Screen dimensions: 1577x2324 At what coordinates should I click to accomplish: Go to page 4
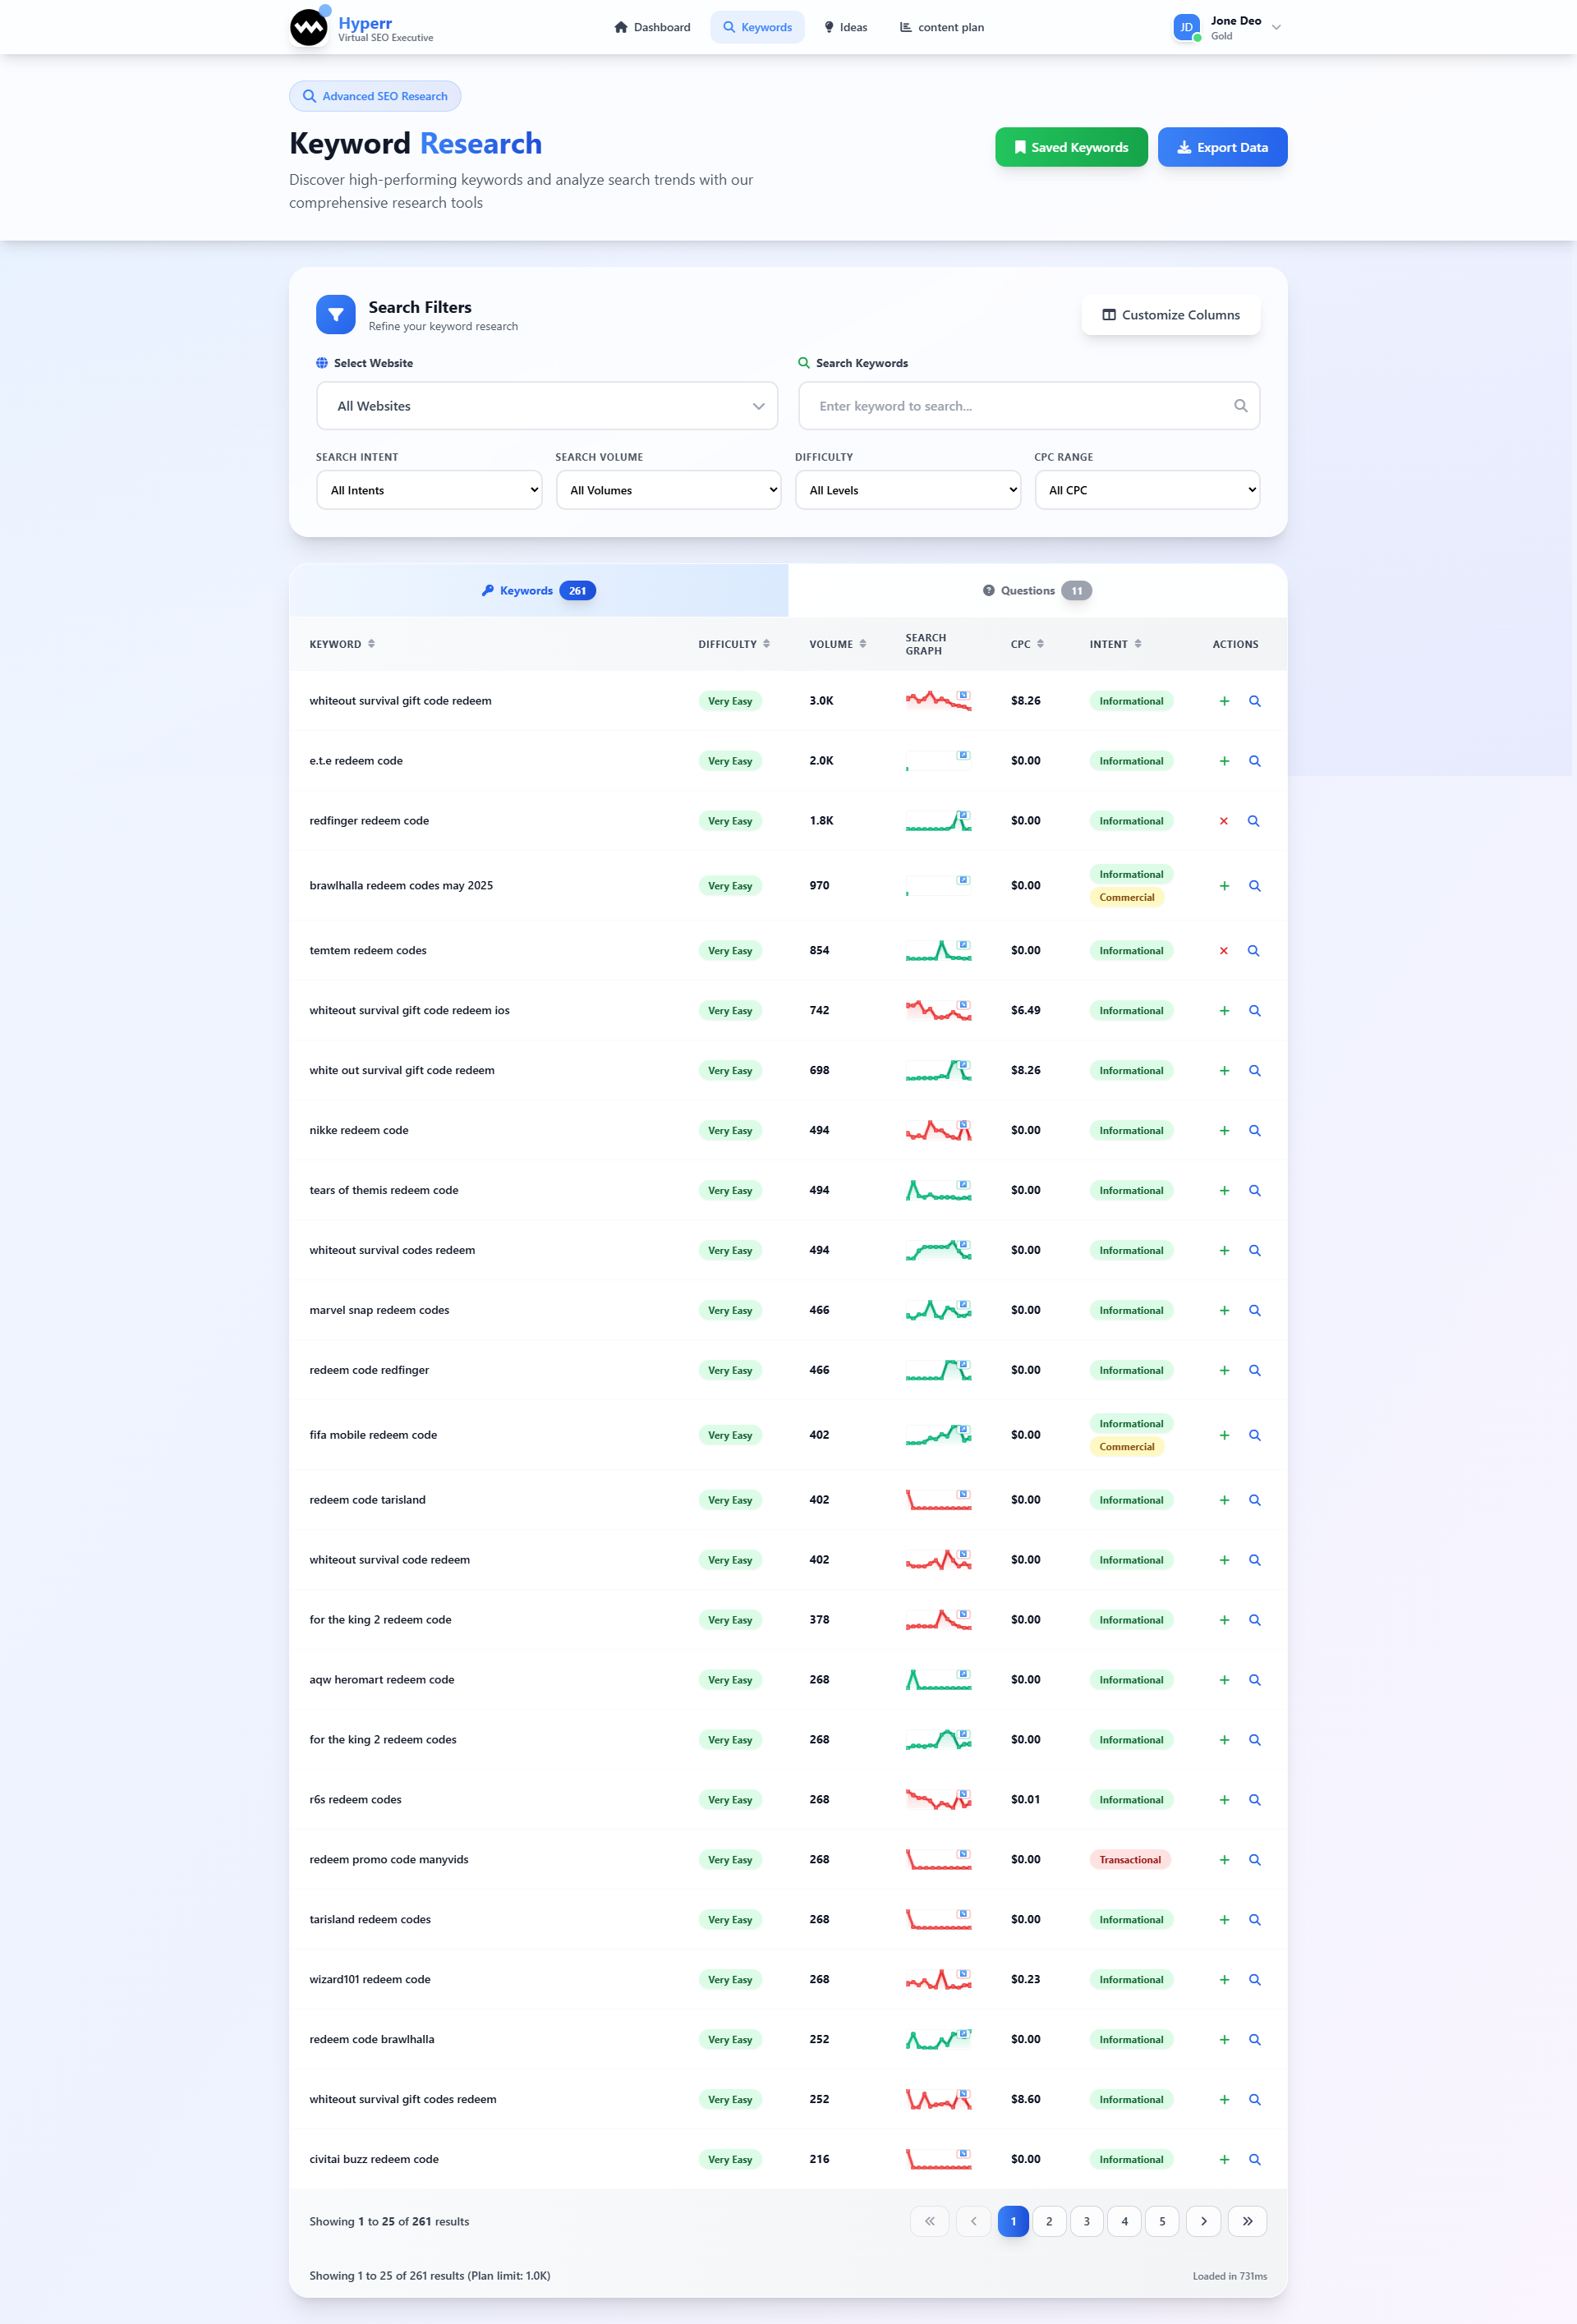click(1125, 2221)
